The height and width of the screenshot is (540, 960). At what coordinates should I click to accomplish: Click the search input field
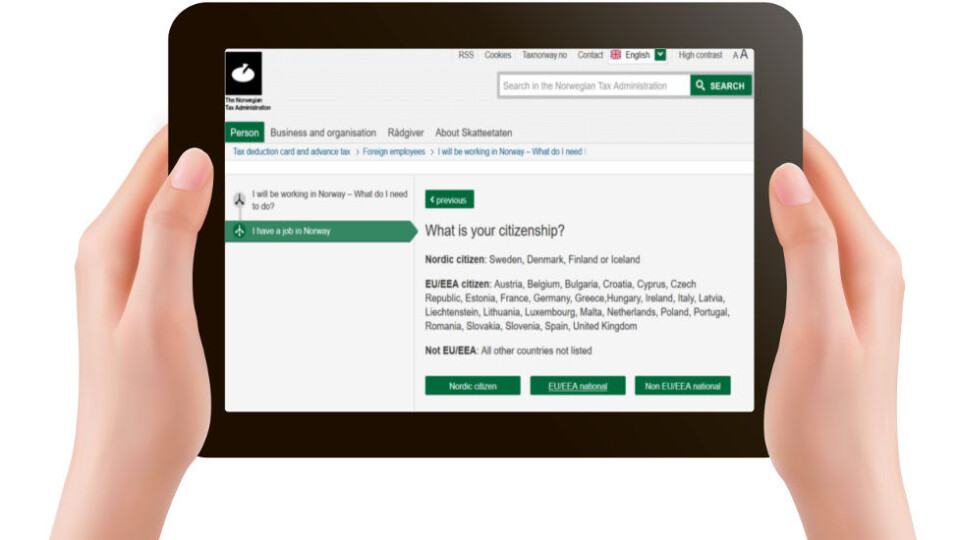[x=594, y=86]
